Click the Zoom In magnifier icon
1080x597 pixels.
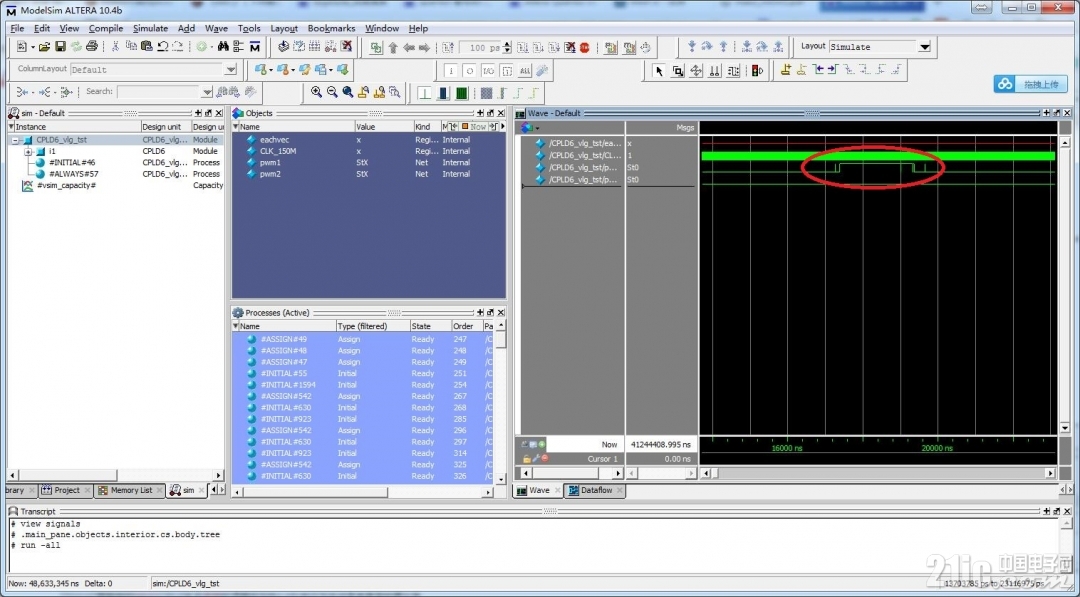tap(316, 92)
